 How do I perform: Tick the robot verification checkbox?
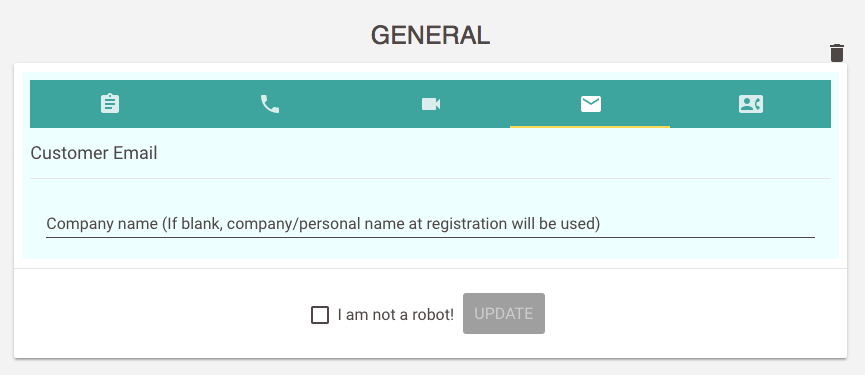pyautogui.click(x=320, y=315)
